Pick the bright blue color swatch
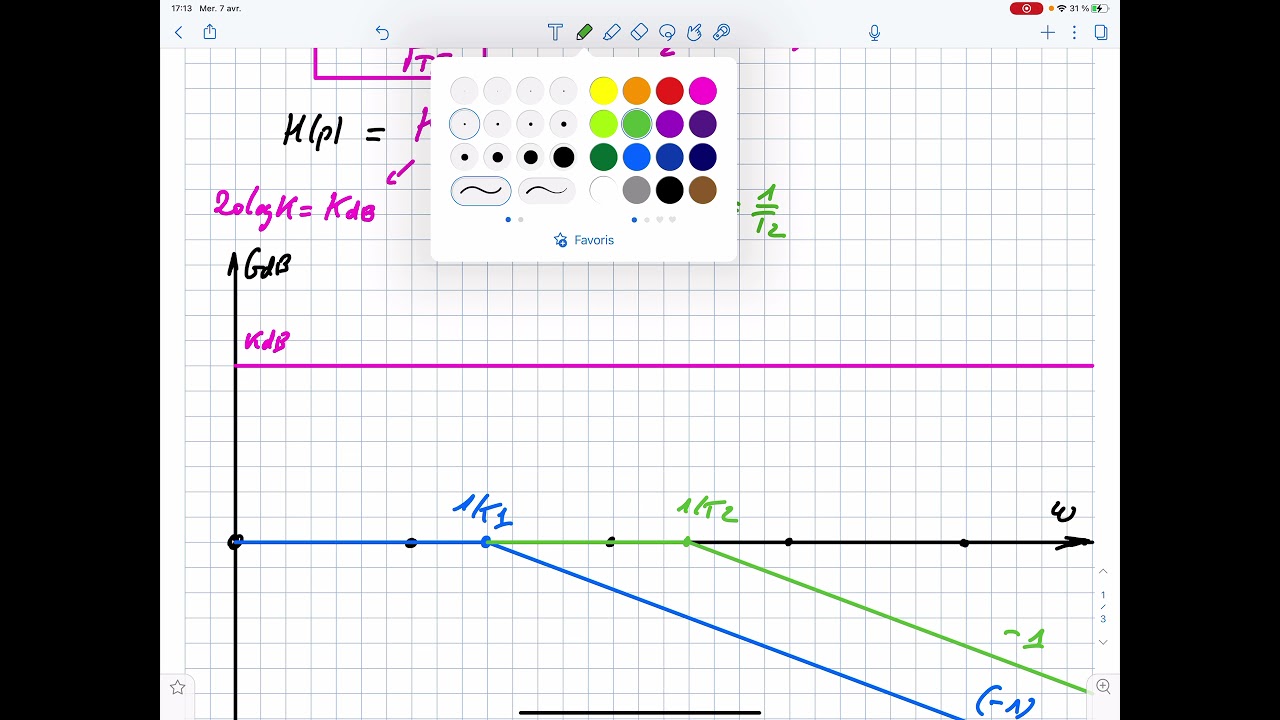Image resolution: width=1280 pixels, height=720 pixels. tap(636, 157)
